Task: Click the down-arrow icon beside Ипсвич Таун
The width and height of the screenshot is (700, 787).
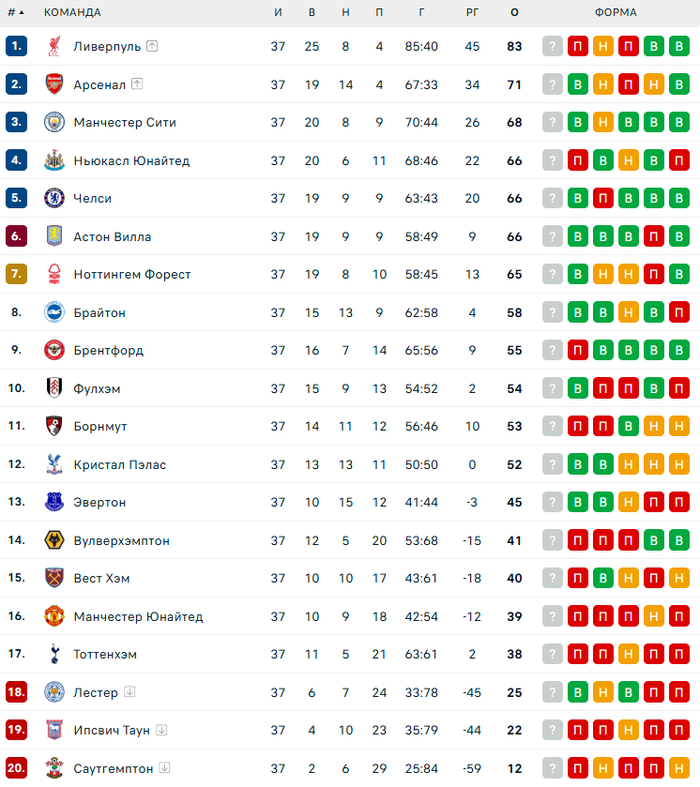Action: tap(161, 730)
